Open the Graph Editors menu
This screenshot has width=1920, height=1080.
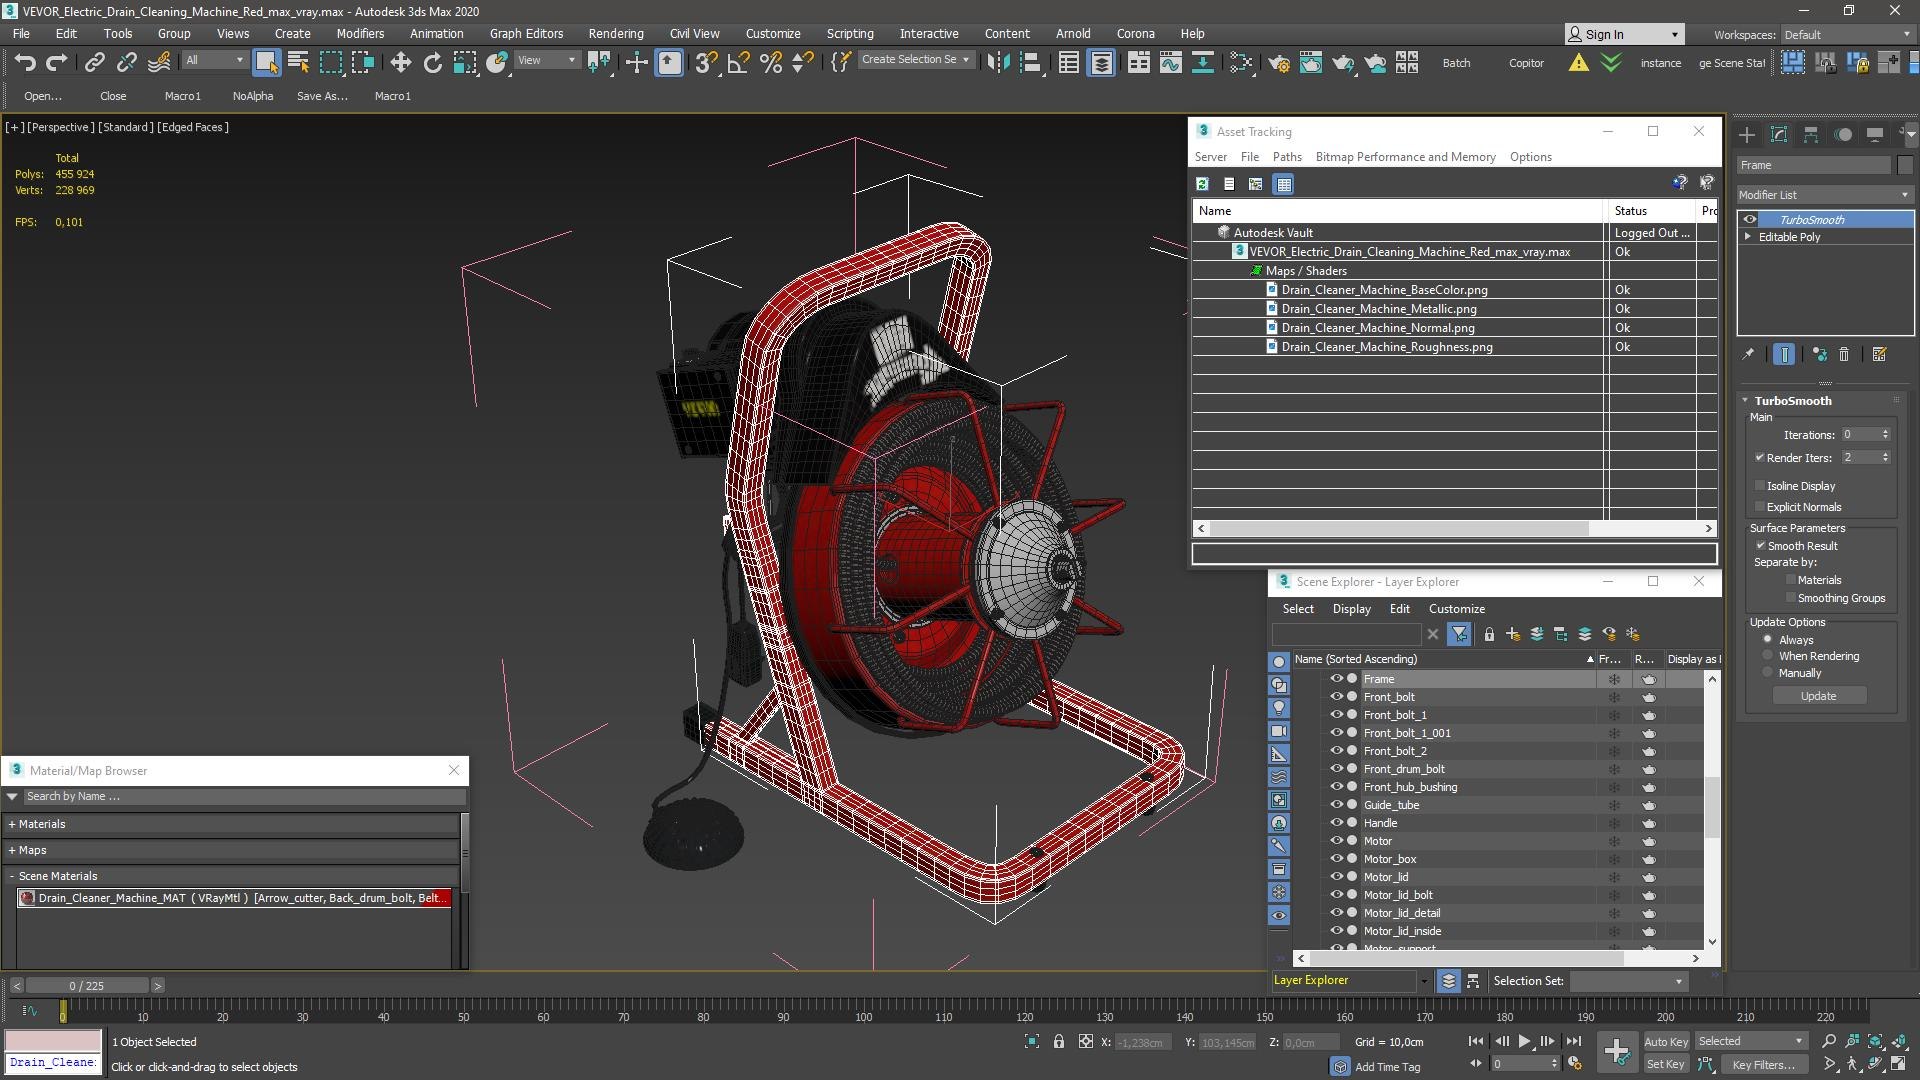click(x=526, y=33)
